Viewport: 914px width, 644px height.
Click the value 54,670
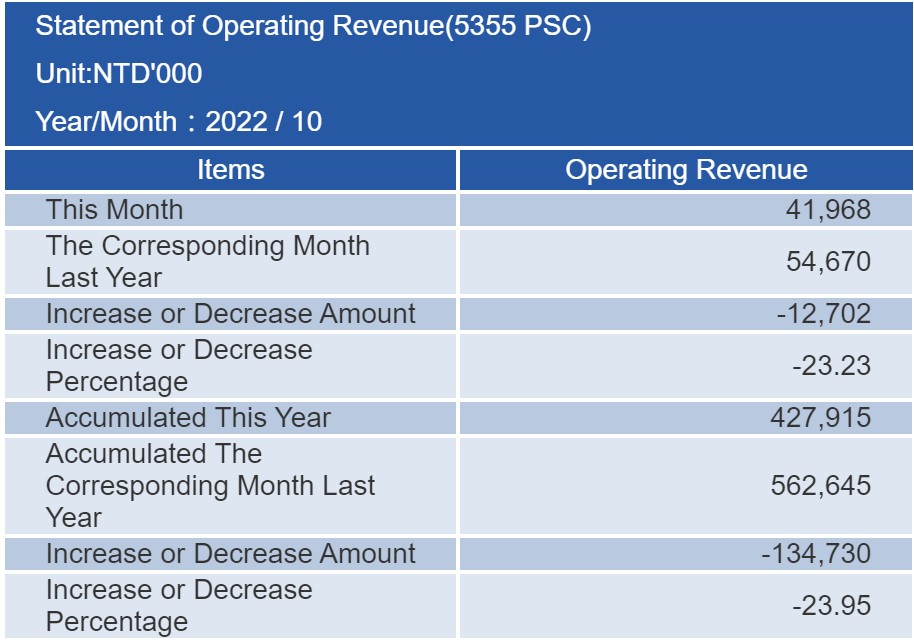coord(828,262)
